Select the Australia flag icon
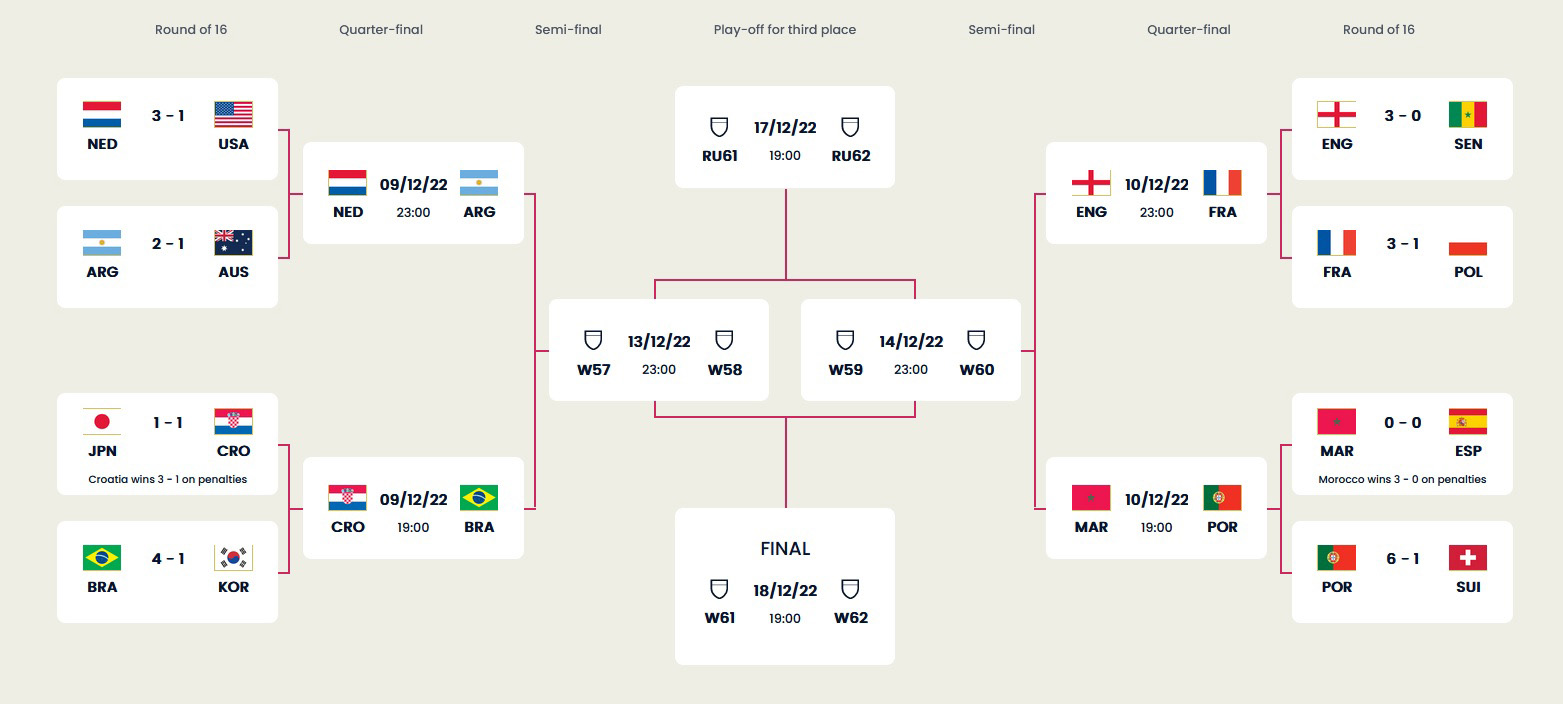 [233, 243]
